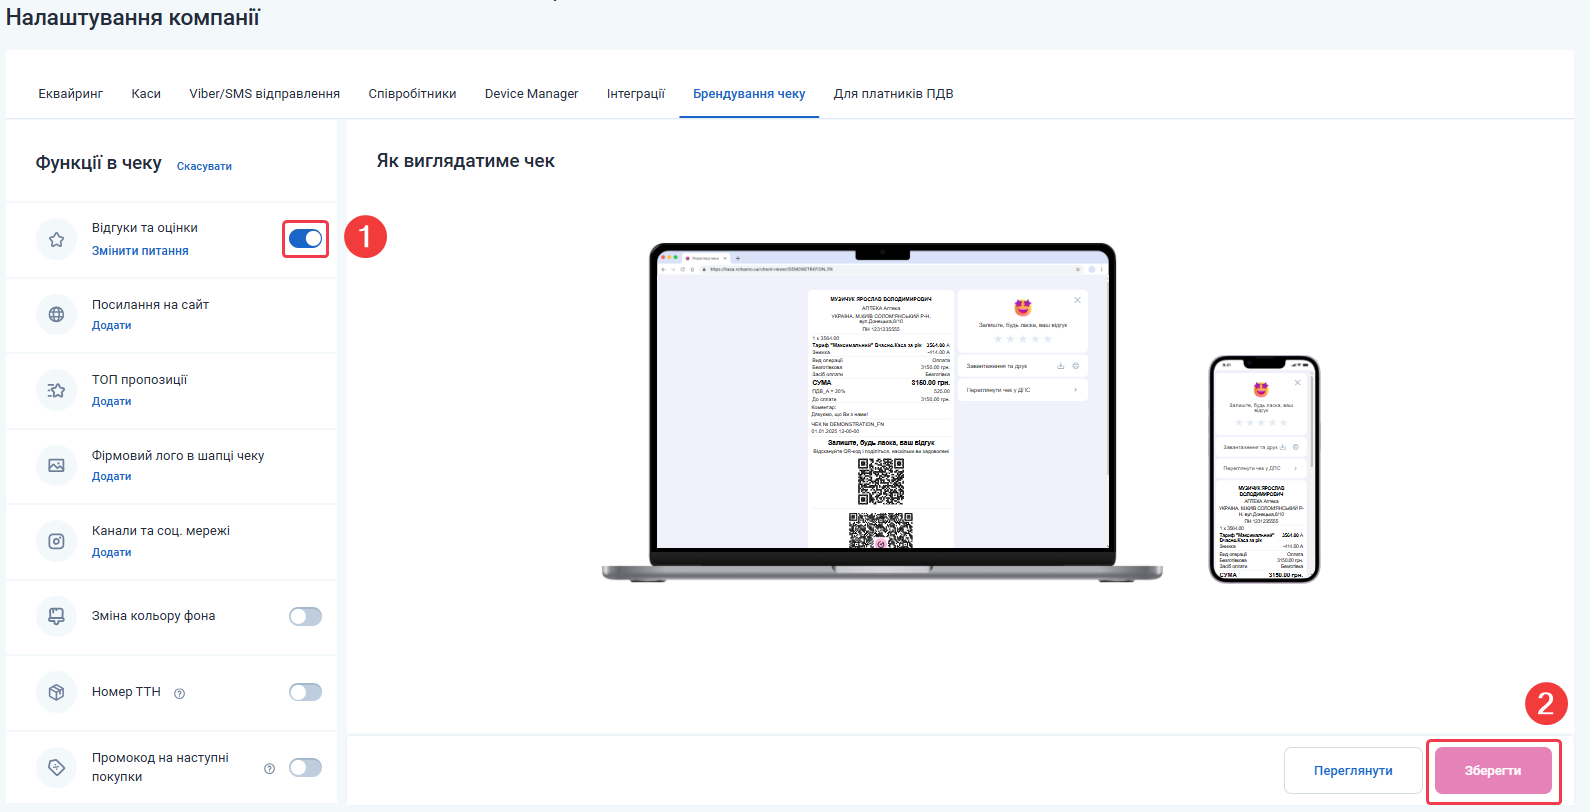Click the laptop receipt preview image
1590x812 pixels.
pyautogui.click(x=882, y=412)
